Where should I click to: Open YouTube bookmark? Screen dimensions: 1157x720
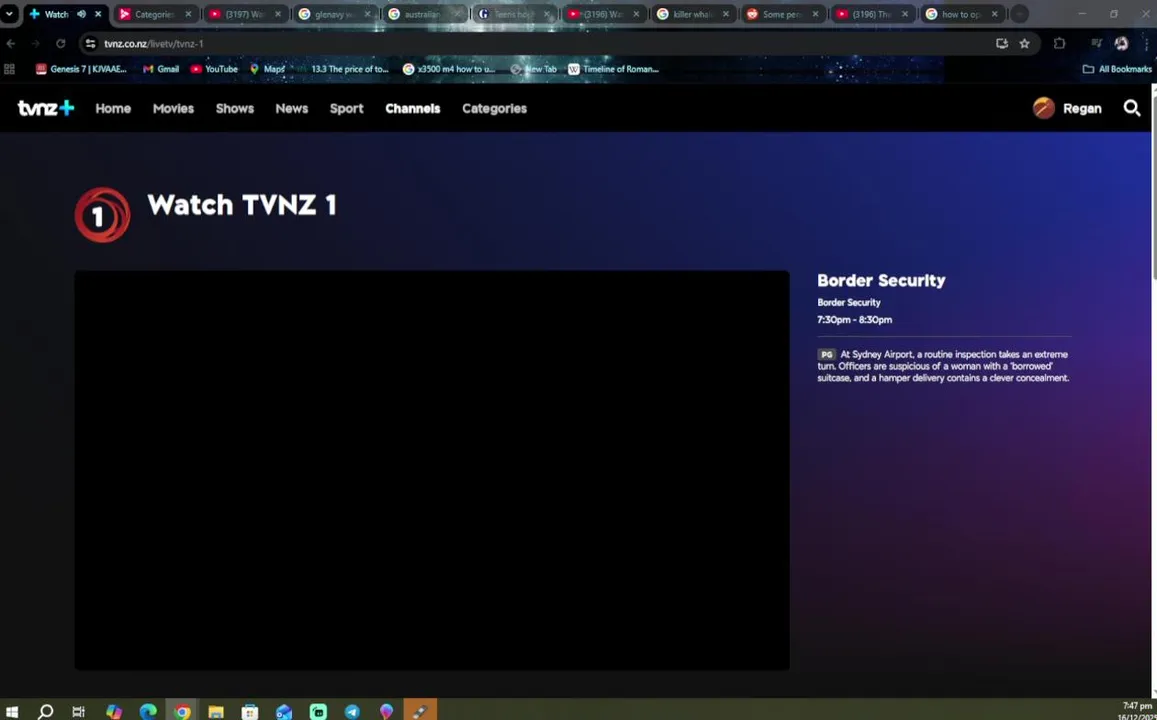point(214,69)
